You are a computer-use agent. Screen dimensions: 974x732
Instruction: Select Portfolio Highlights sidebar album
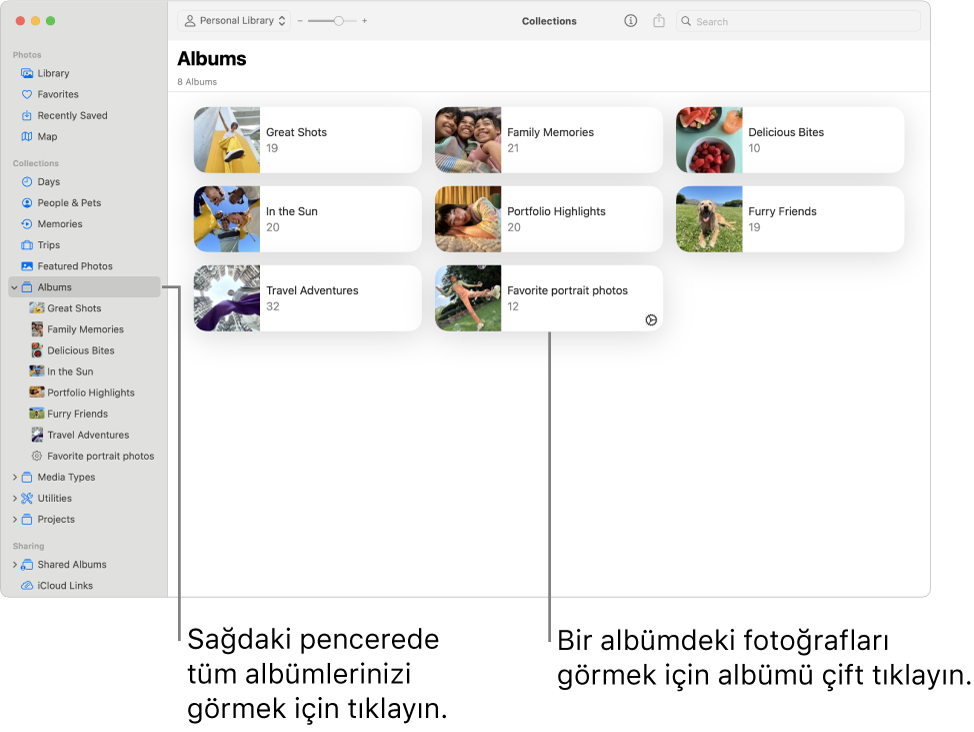[x=90, y=393]
